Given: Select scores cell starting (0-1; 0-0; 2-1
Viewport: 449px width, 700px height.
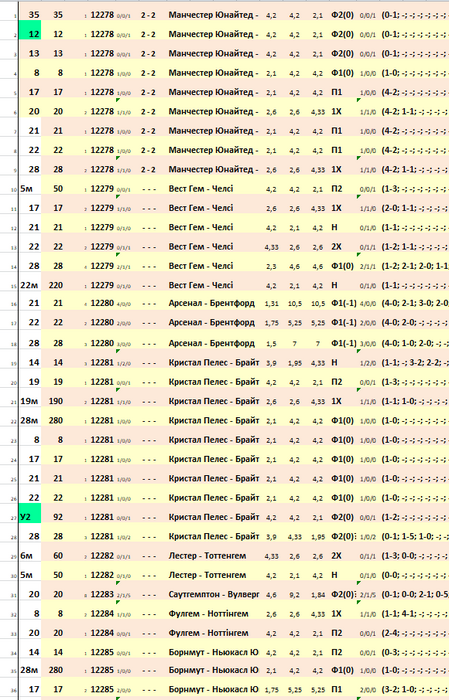Looking at the screenshot, I should (x=415, y=594).
